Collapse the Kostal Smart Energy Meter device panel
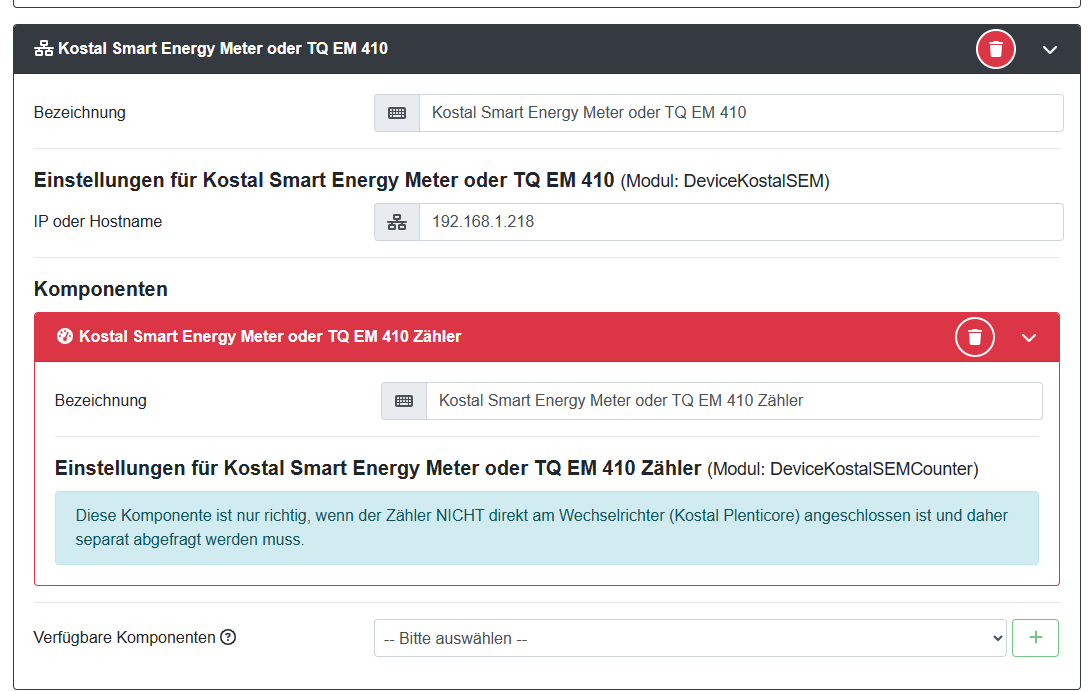This screenshot has height=691, width=1089. point(1049,49)
